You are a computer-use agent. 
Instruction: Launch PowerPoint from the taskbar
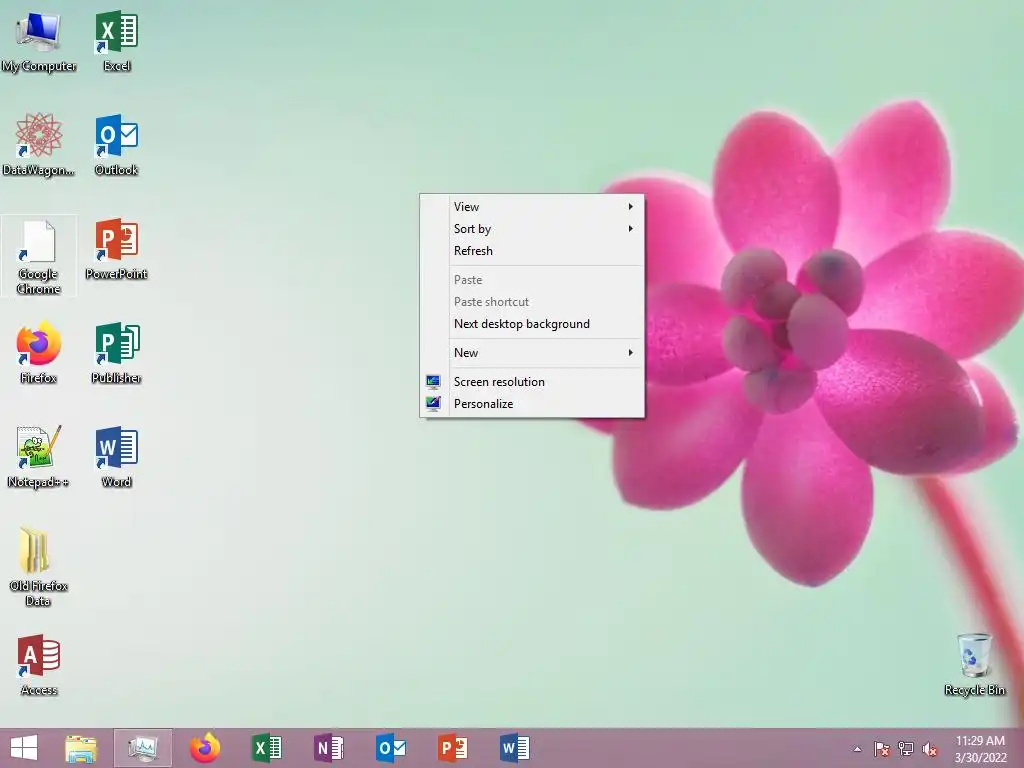coord(453,748)
